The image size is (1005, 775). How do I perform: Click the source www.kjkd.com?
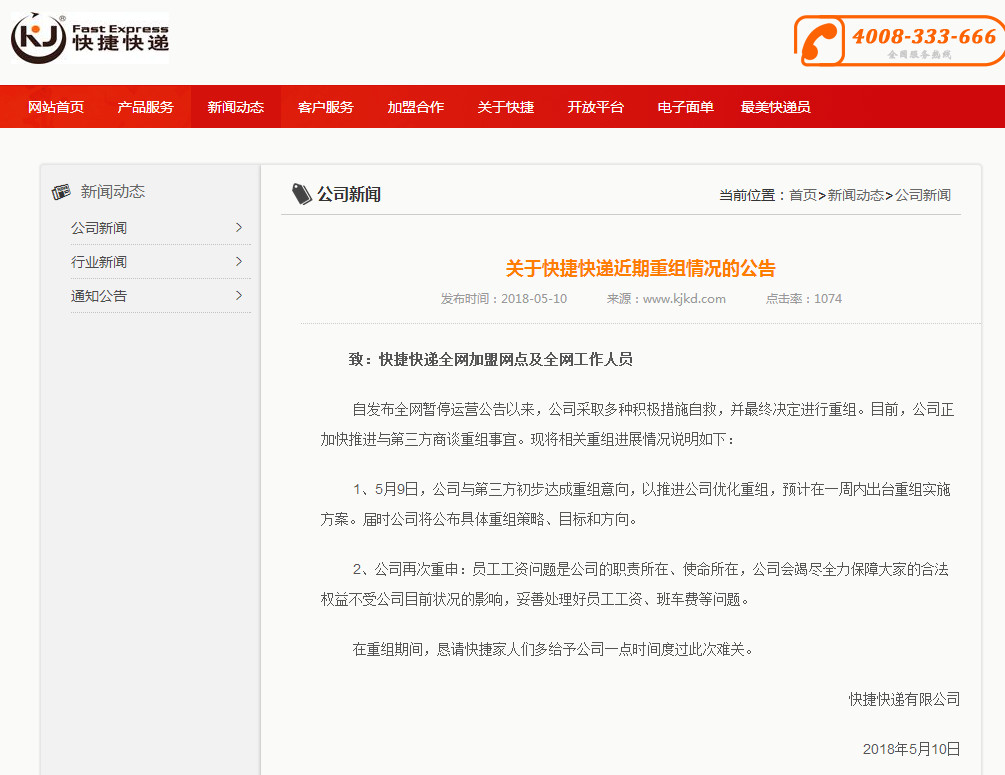pyautogui.click(x=684, y=299)
